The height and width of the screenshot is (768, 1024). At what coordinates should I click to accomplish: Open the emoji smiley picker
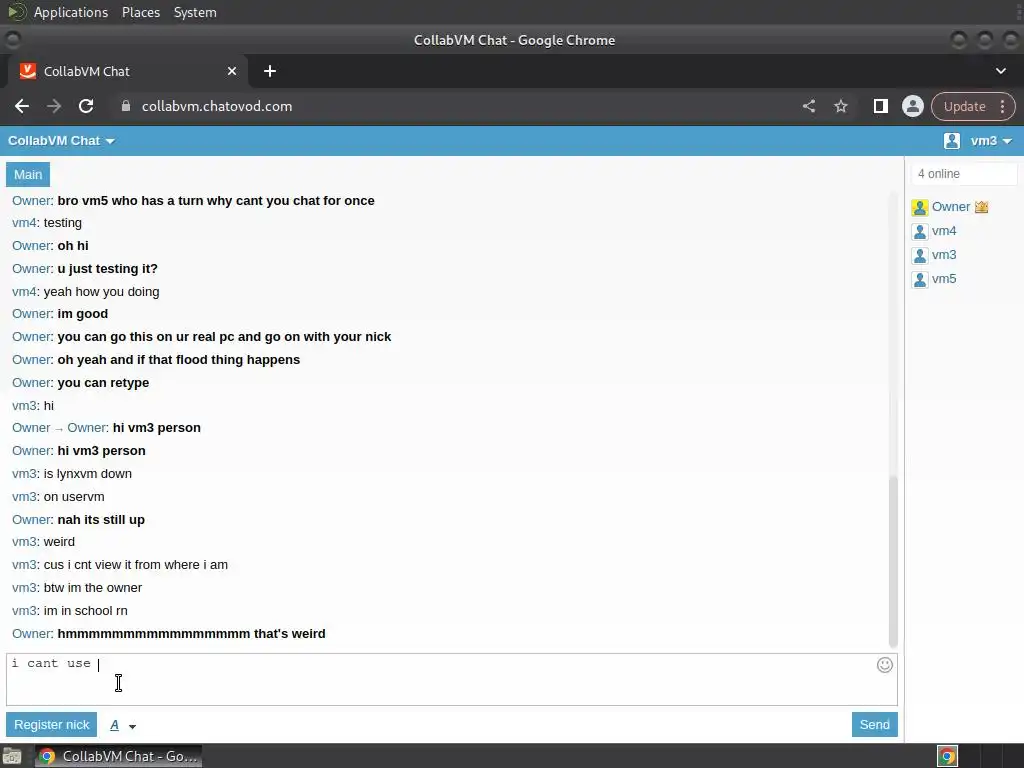884,665
